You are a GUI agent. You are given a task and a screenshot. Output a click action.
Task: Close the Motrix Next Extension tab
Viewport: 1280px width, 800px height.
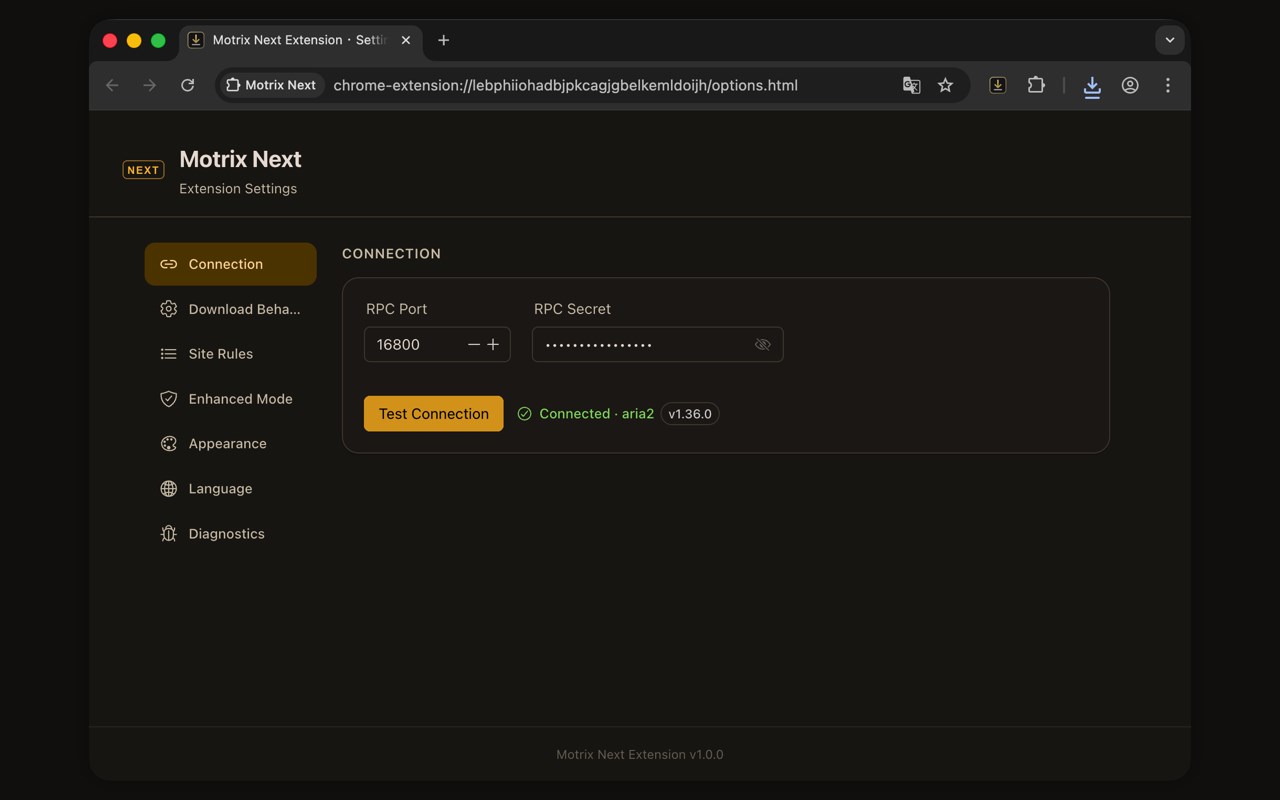tap(405, 40)
